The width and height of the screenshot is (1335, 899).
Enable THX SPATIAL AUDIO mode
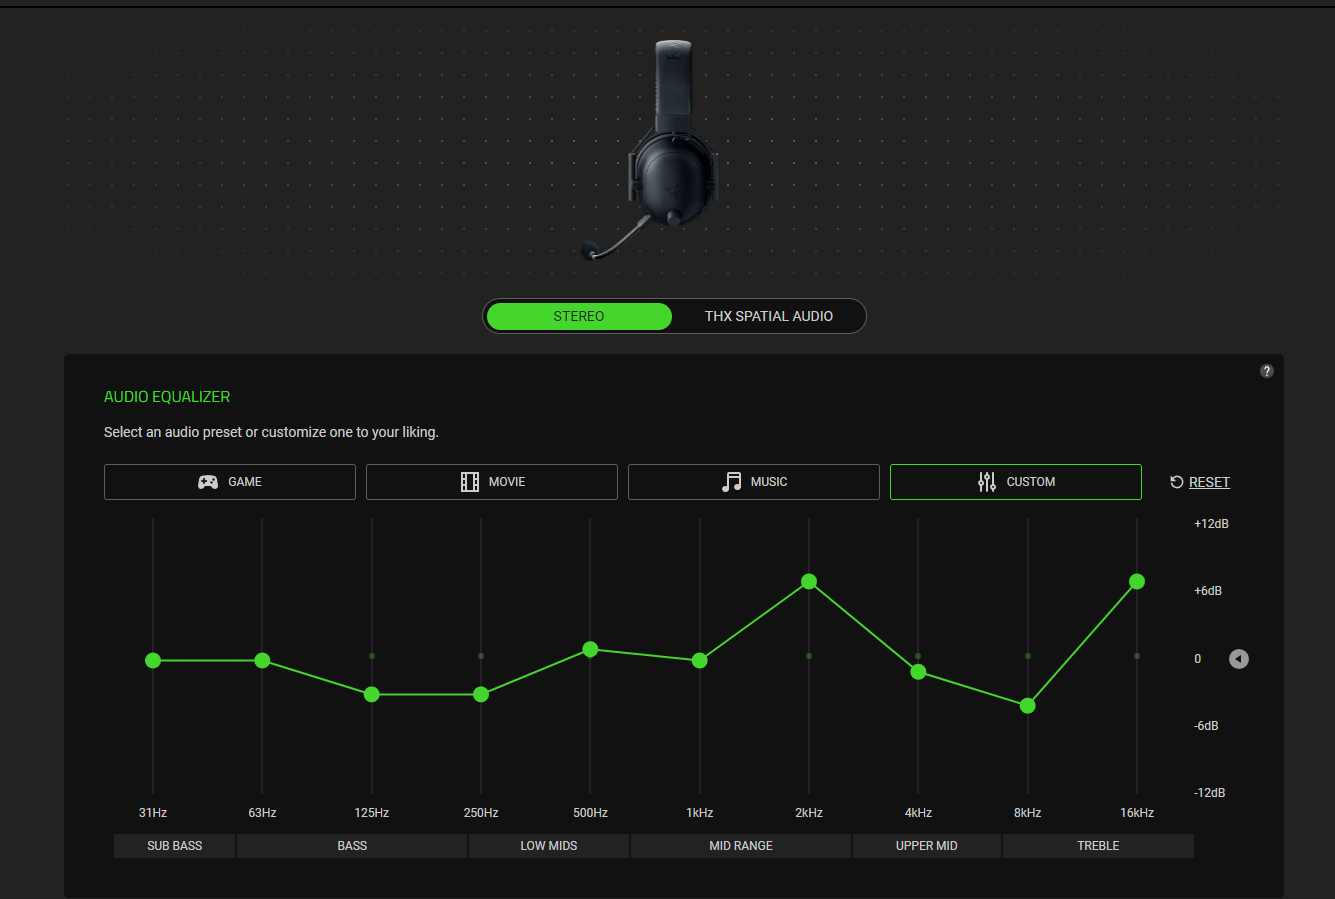coord(769,316)
